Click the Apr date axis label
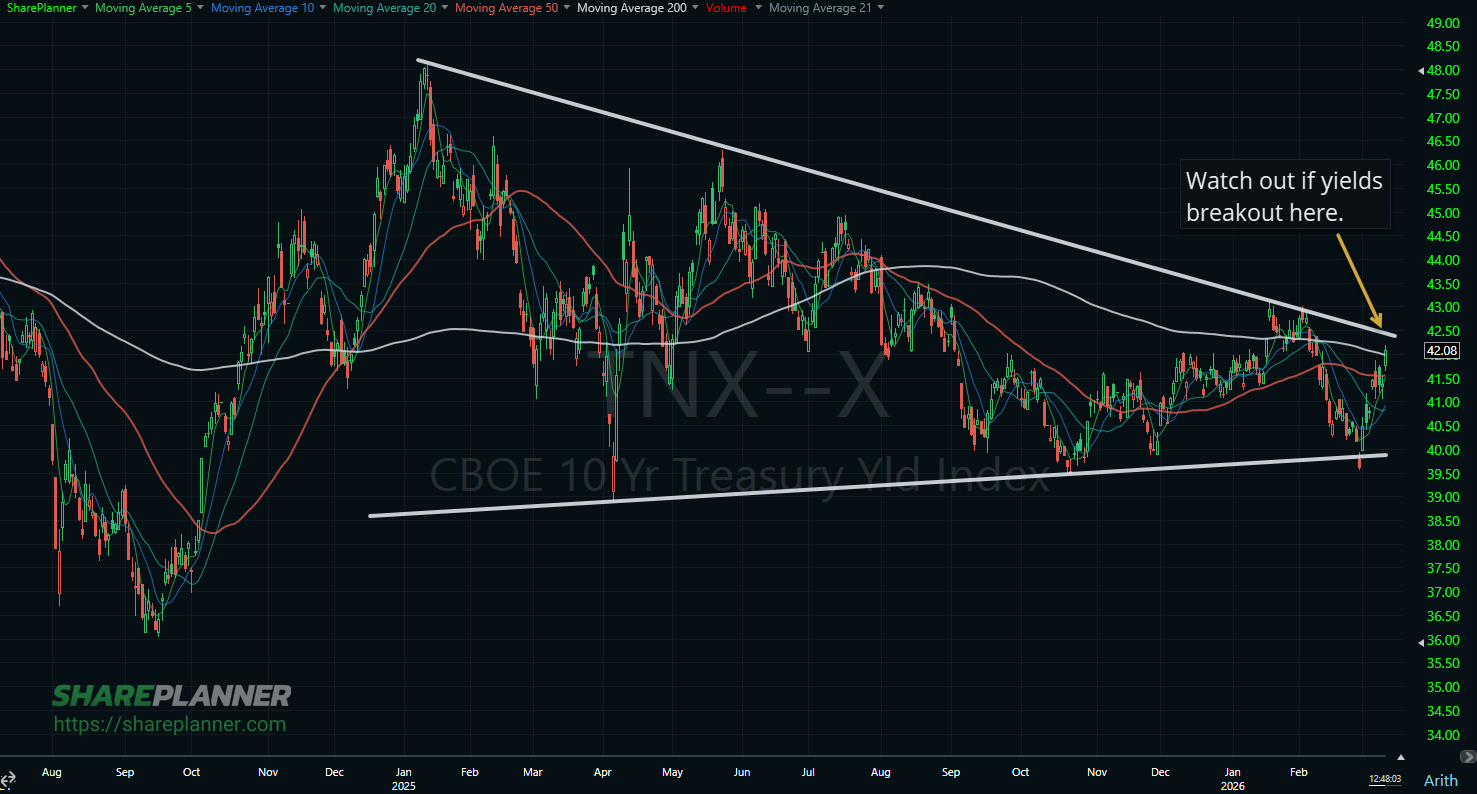The width and height of the screenshot is (1477, 794). (x=603, y=773)
